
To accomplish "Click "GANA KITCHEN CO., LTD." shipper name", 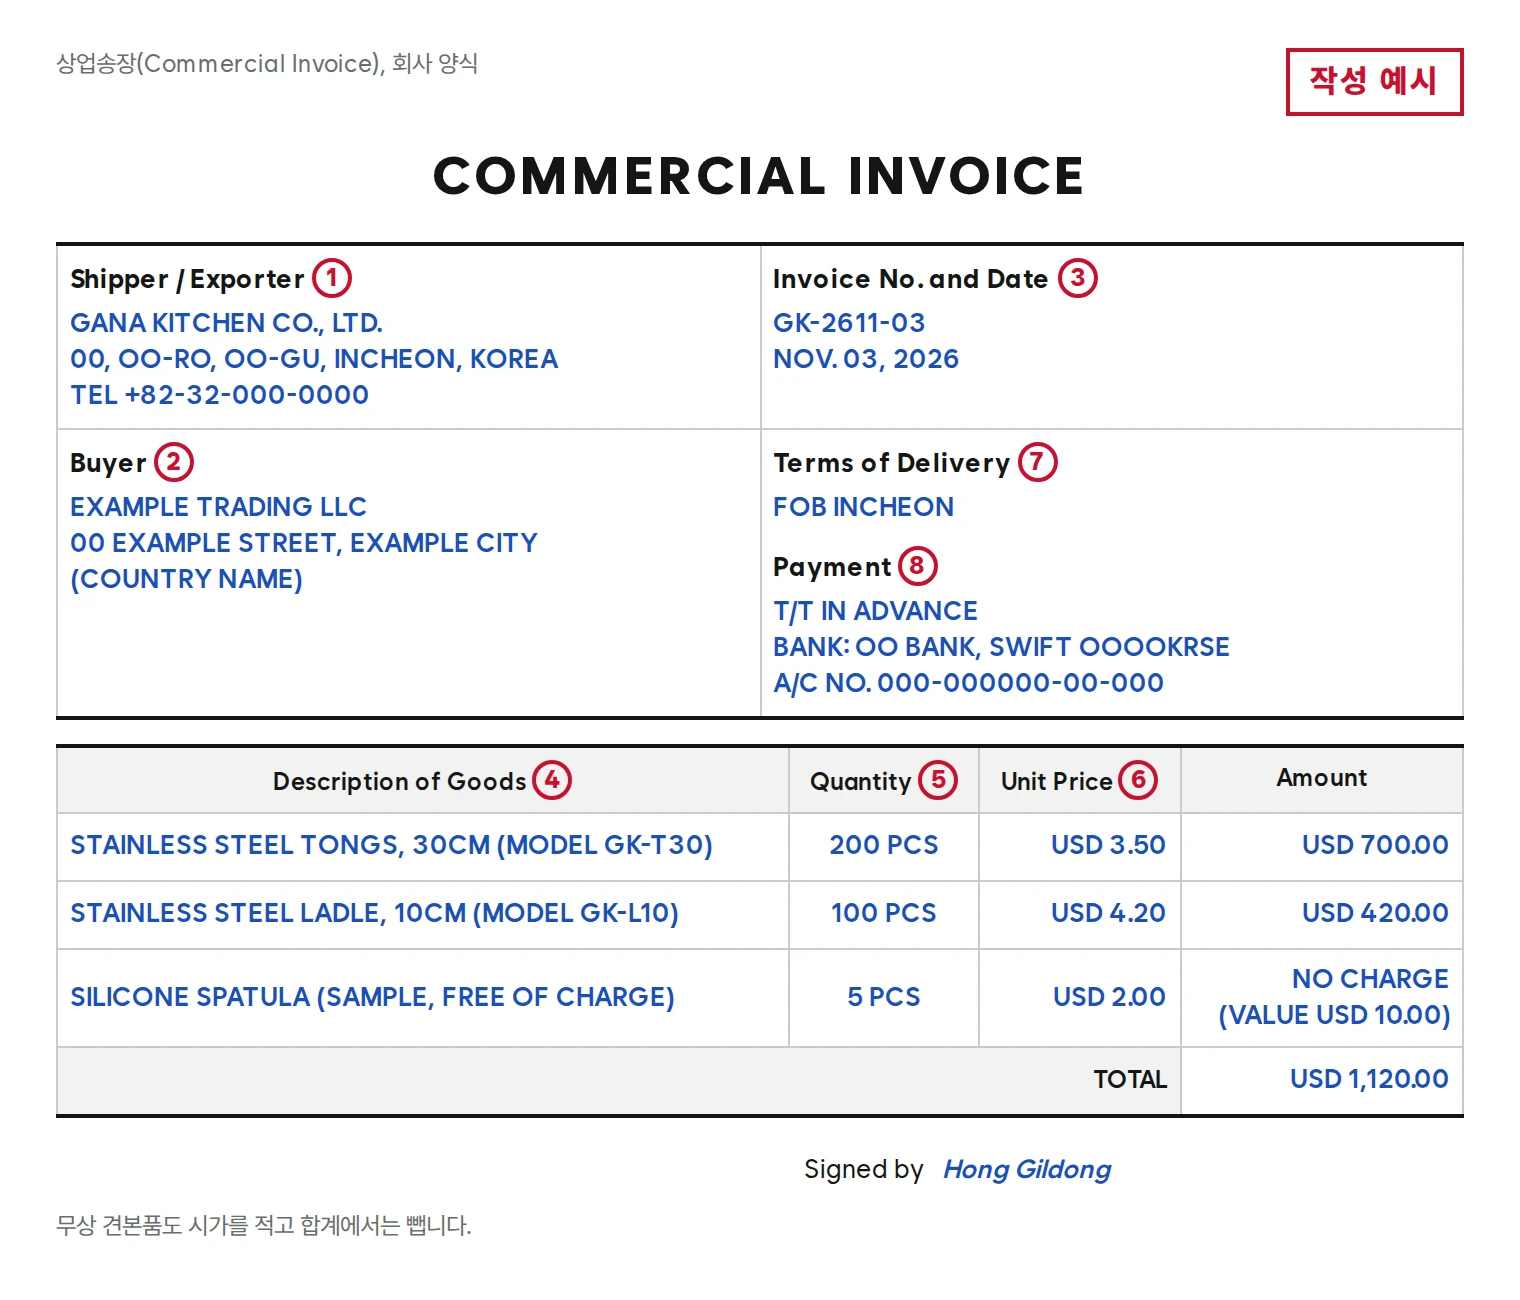I will (x=226, y=323).
